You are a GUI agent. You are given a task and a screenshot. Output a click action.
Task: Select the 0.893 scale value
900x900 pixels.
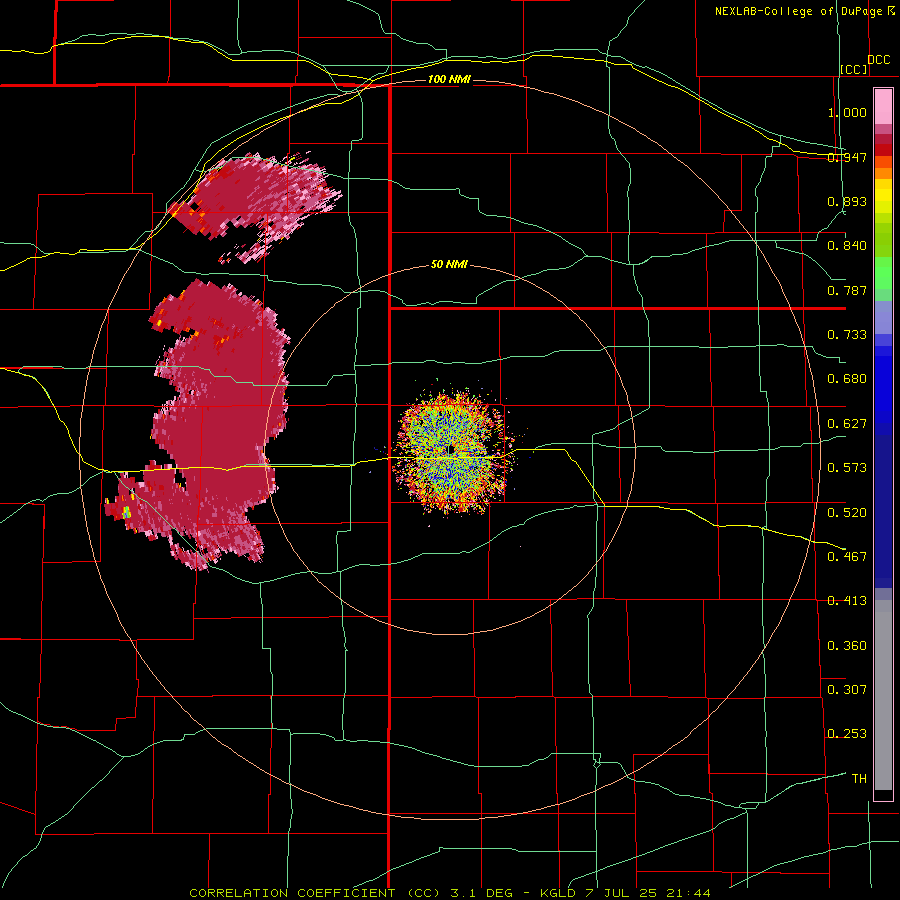[x=847, y=201]
